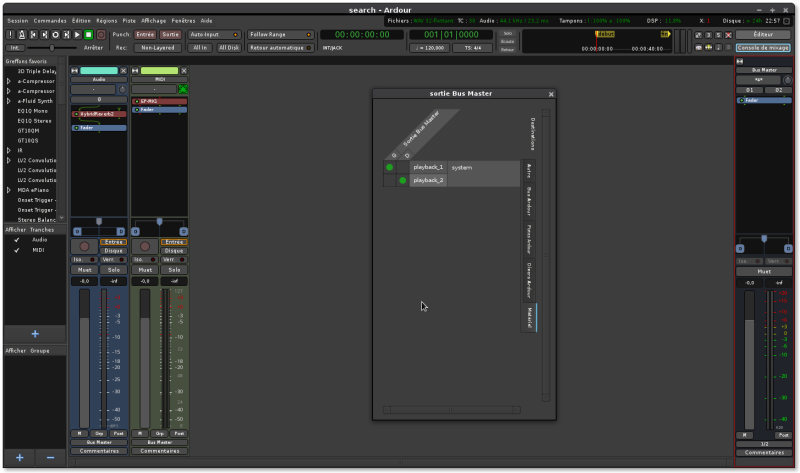Screen dimensions: 800x473
Task: Click the début marker in mini timeline
Action: 605,34
